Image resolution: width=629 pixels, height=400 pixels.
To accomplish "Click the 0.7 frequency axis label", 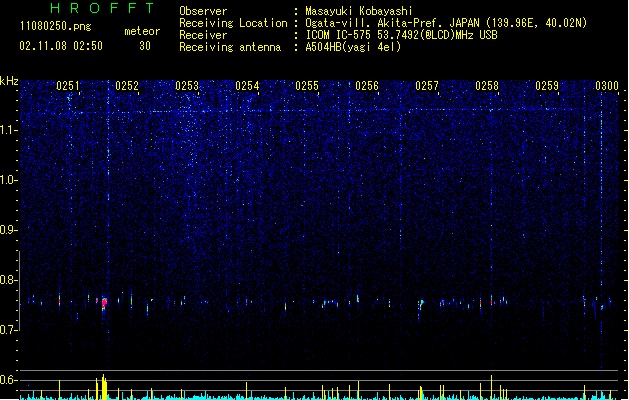I will (9, 330).
